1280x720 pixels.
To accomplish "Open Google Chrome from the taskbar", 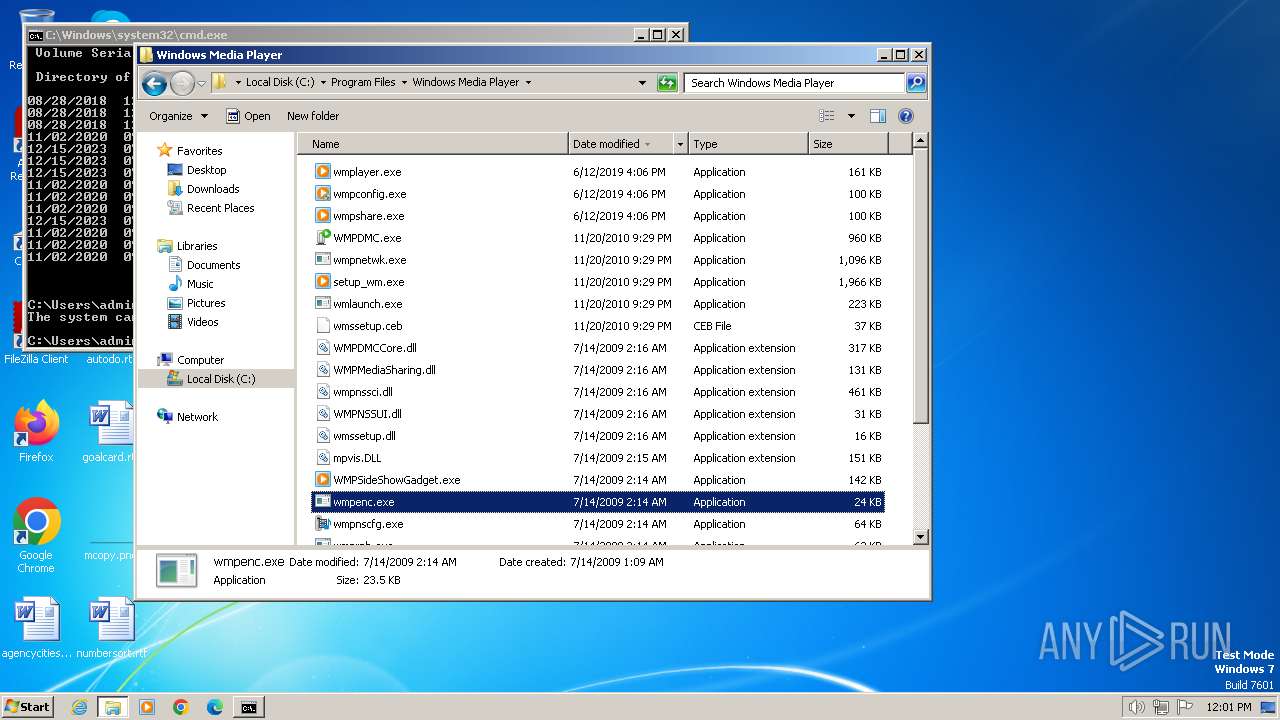I will [181, 707].
